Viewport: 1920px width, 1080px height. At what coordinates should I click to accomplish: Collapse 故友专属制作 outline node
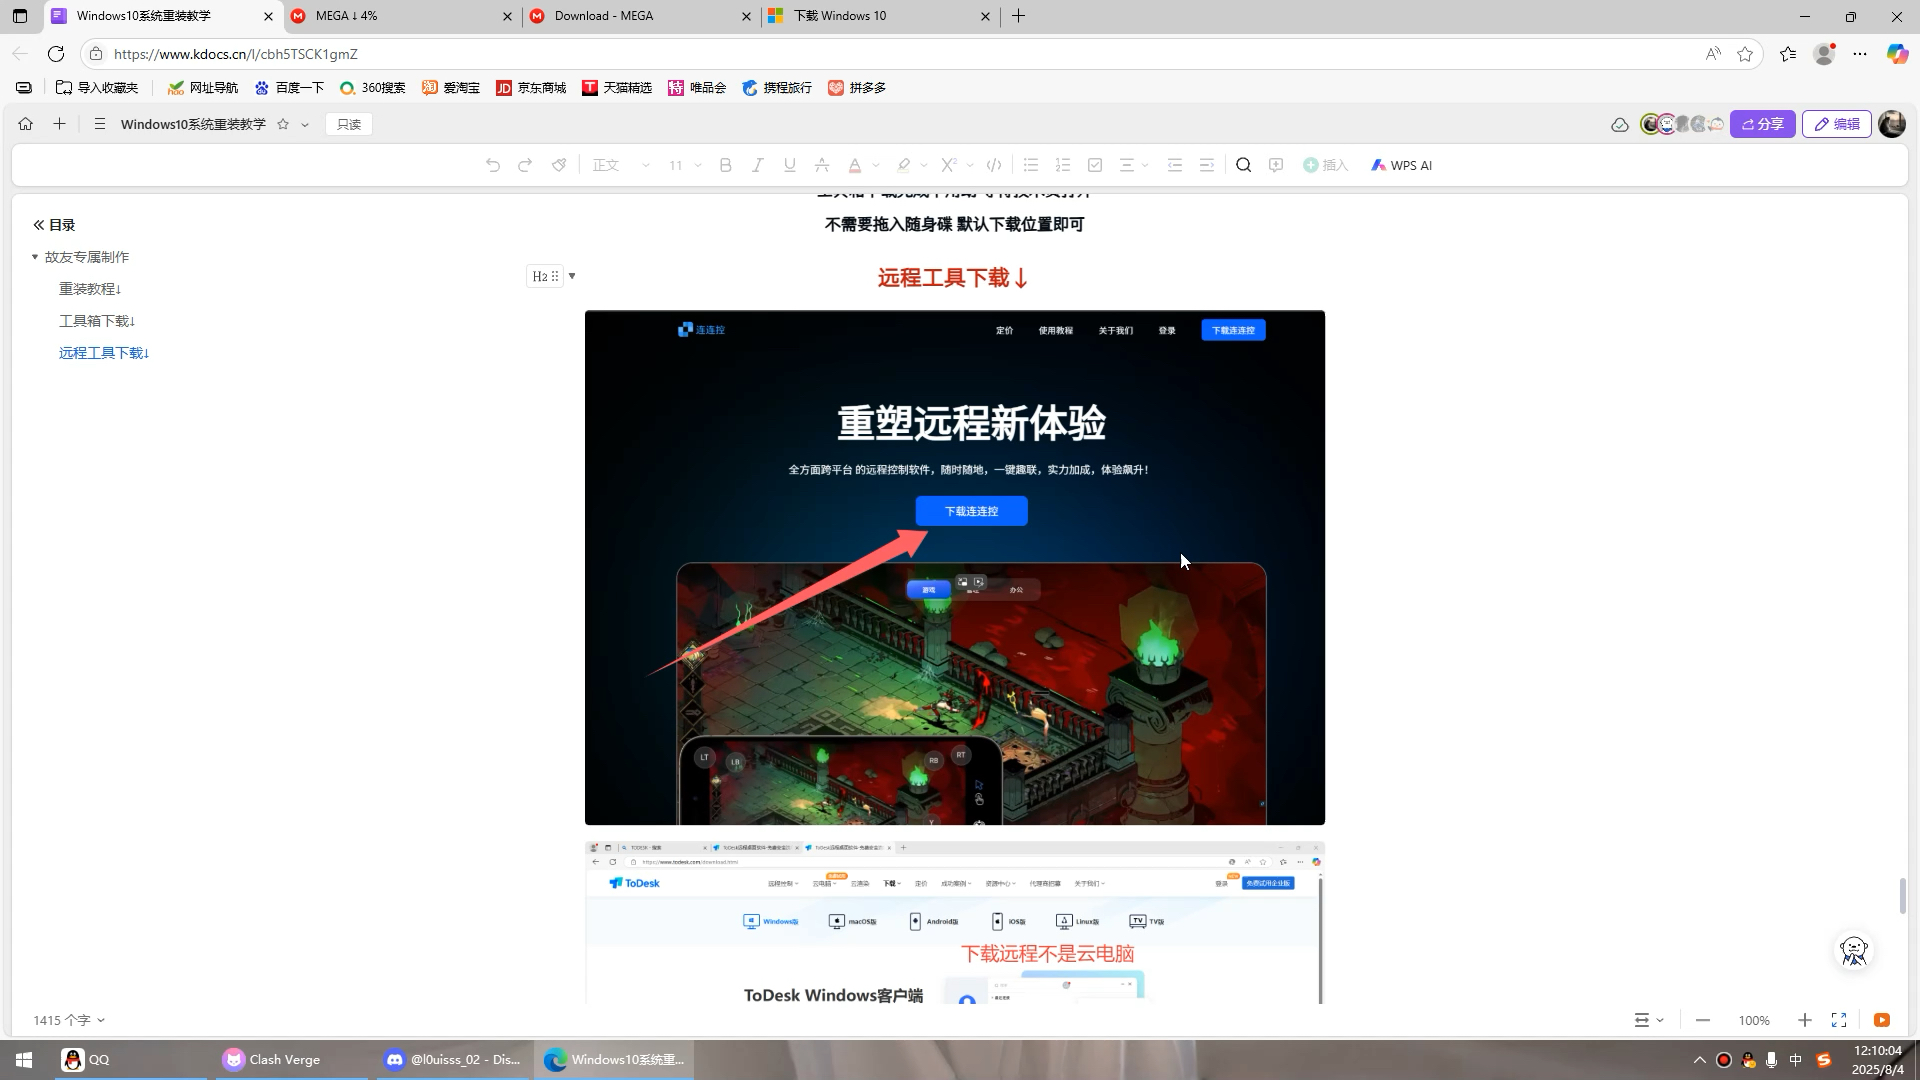click(35, 257)
